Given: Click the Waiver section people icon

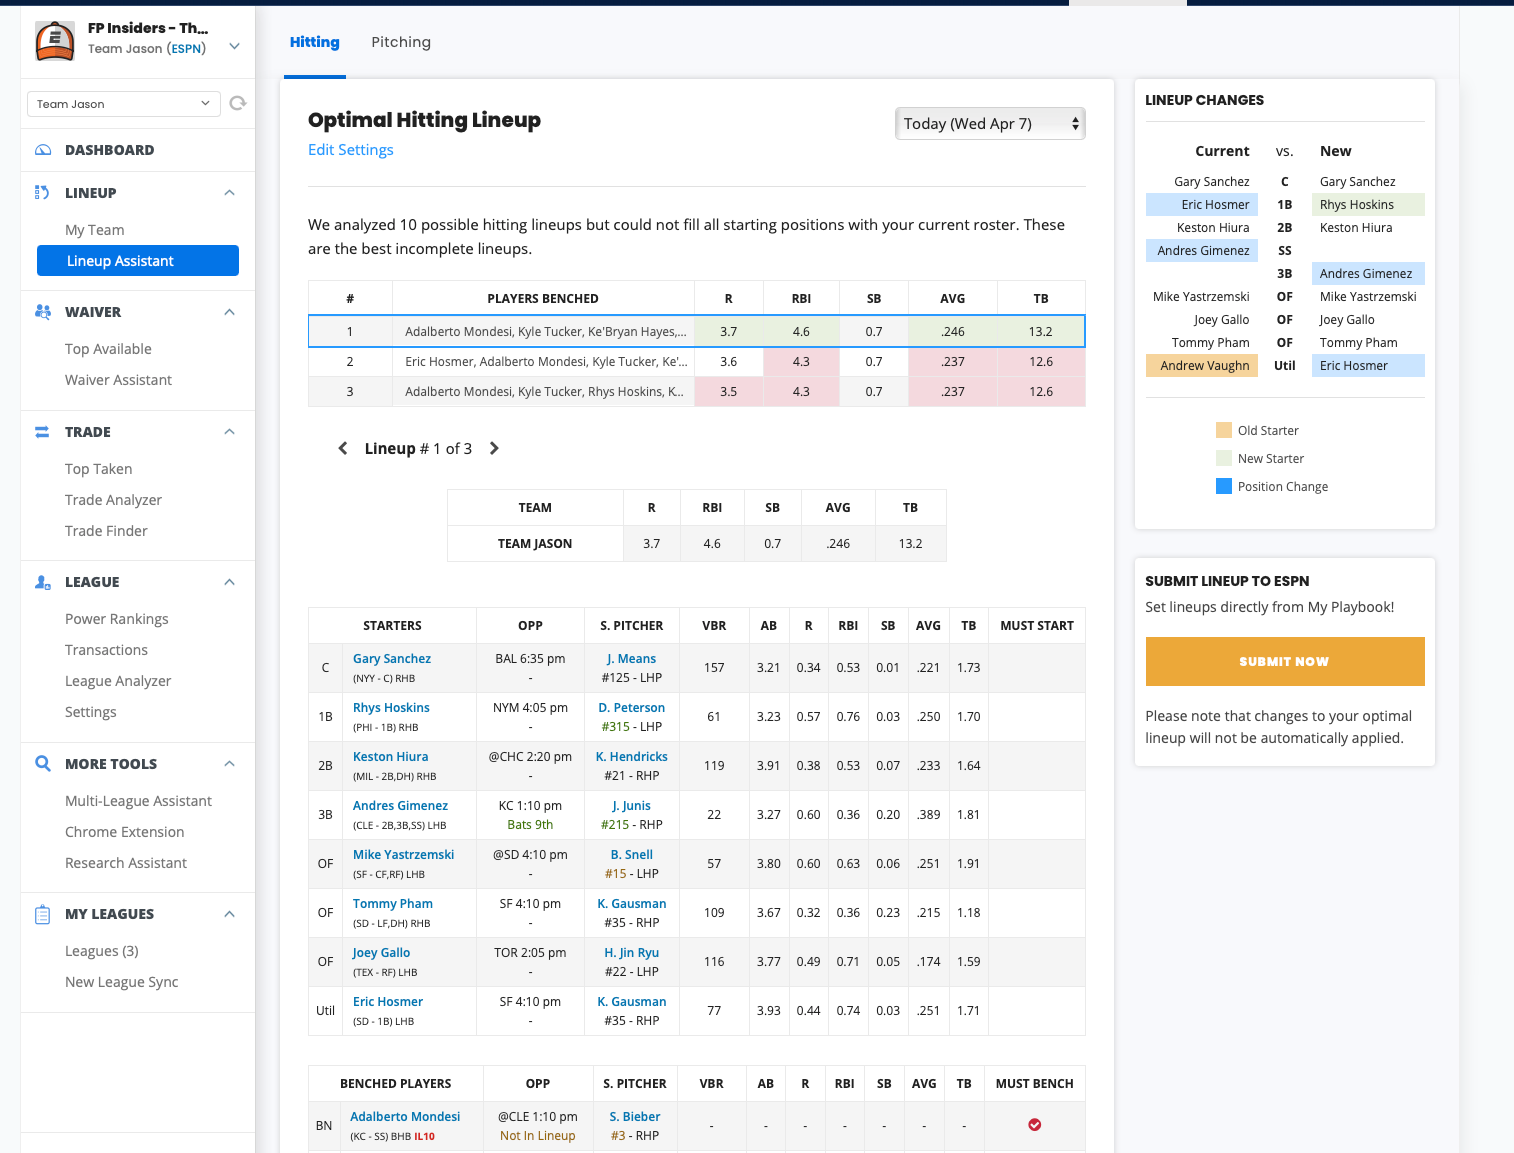Looking at the screenshot, I should tap(43, 312).
